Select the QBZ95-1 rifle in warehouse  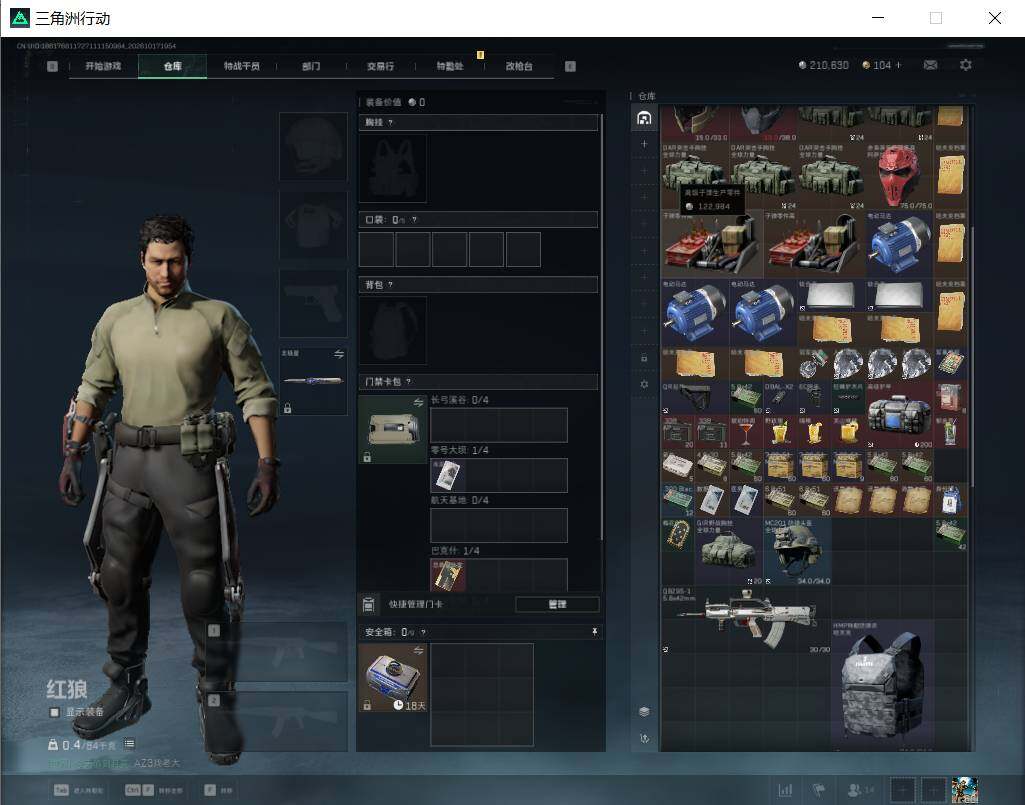[746, 618]
